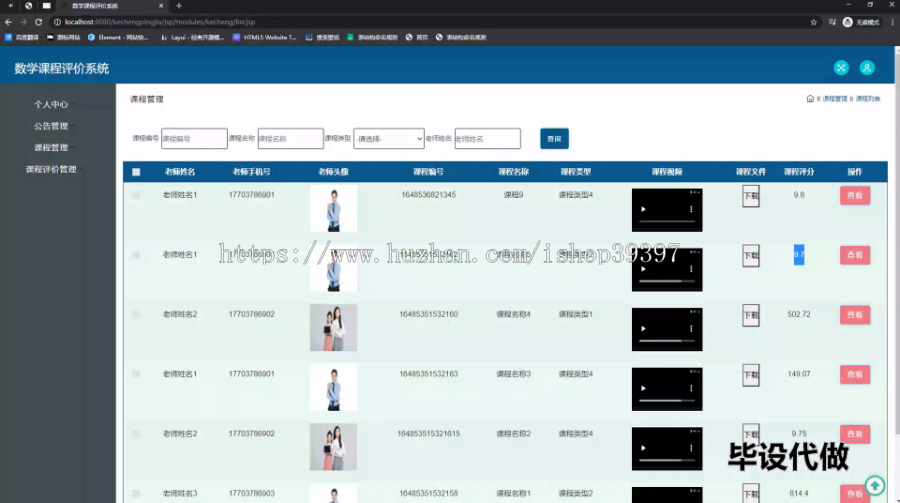This screenshot has height=503, width=900.
Task: Play the video in the 课程名称4 row
Action: click(643, 329)
